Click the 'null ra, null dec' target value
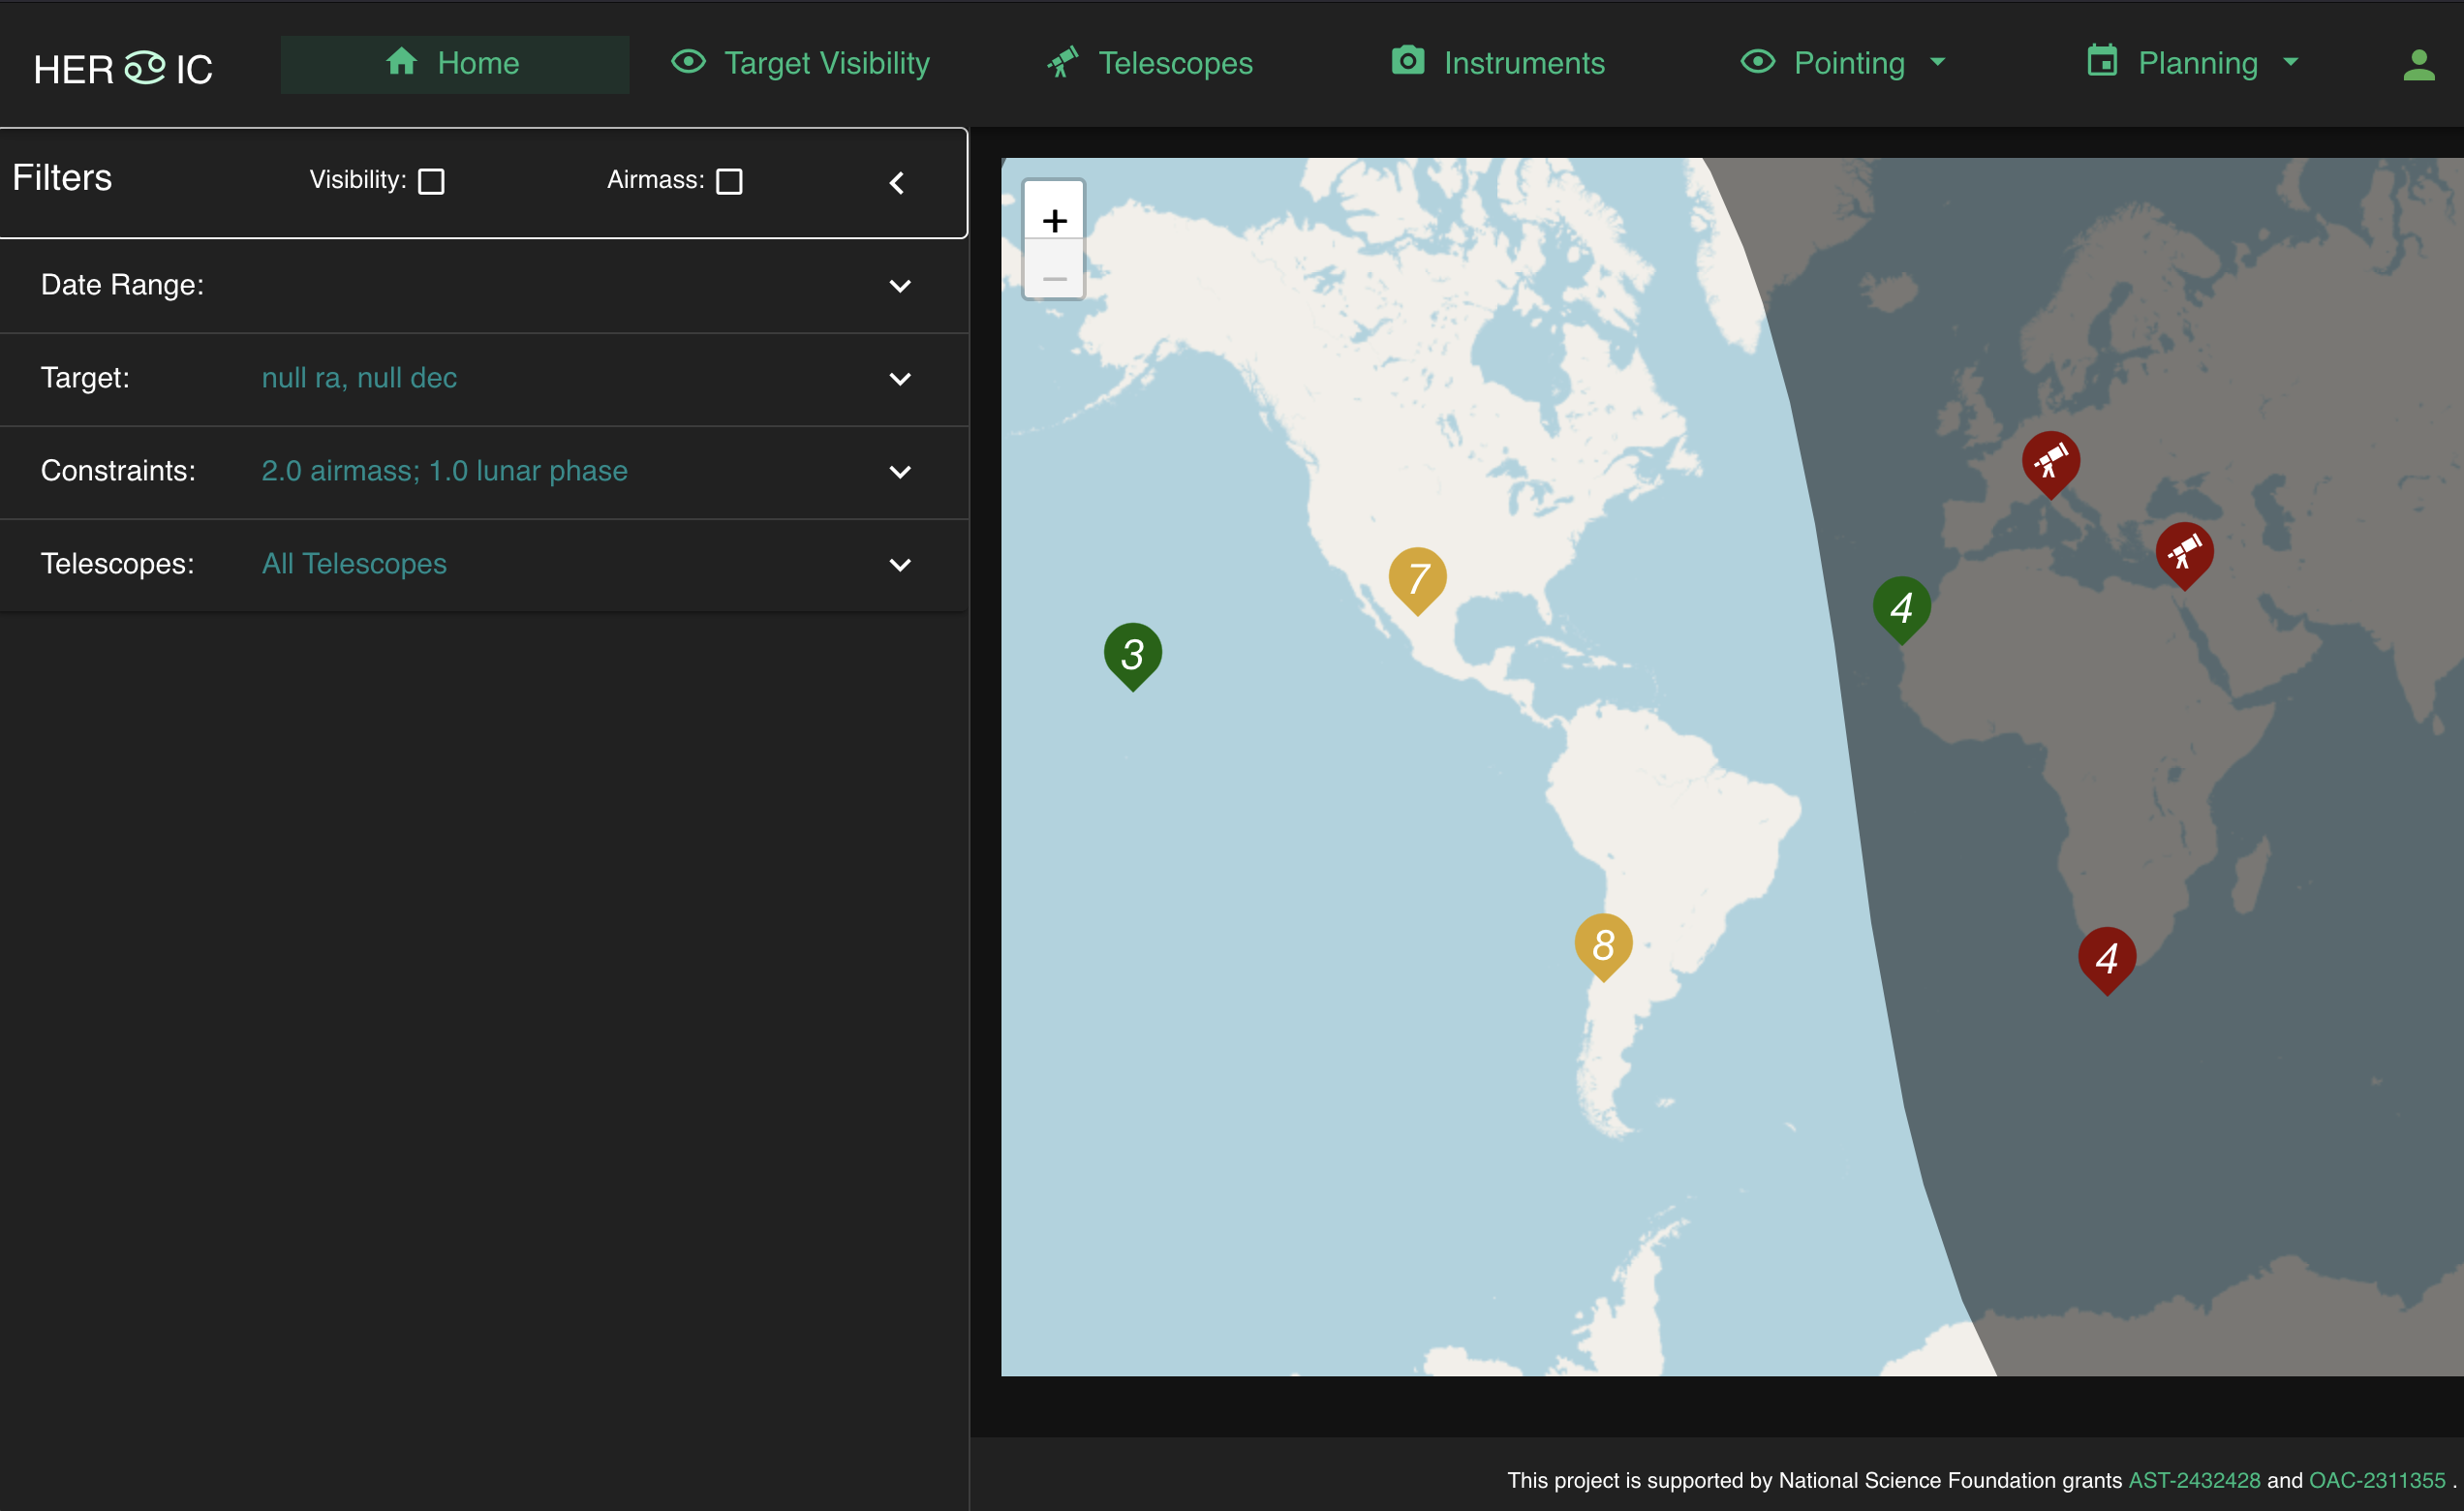Image resolution: width=2464 pixels, height=1511 pixels. point(359,378)
